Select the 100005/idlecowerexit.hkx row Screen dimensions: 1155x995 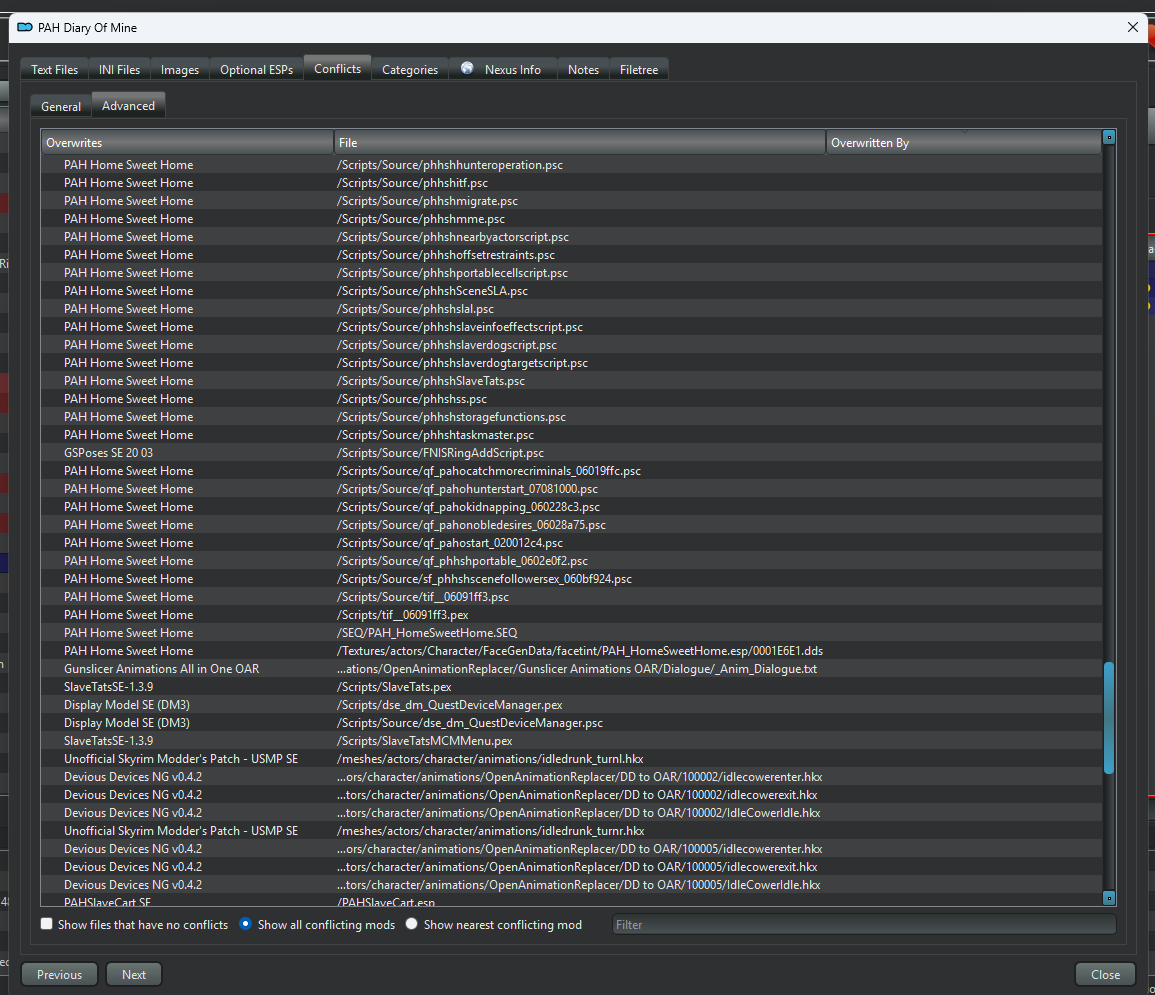pyautogui.click(x=572, y=867)
